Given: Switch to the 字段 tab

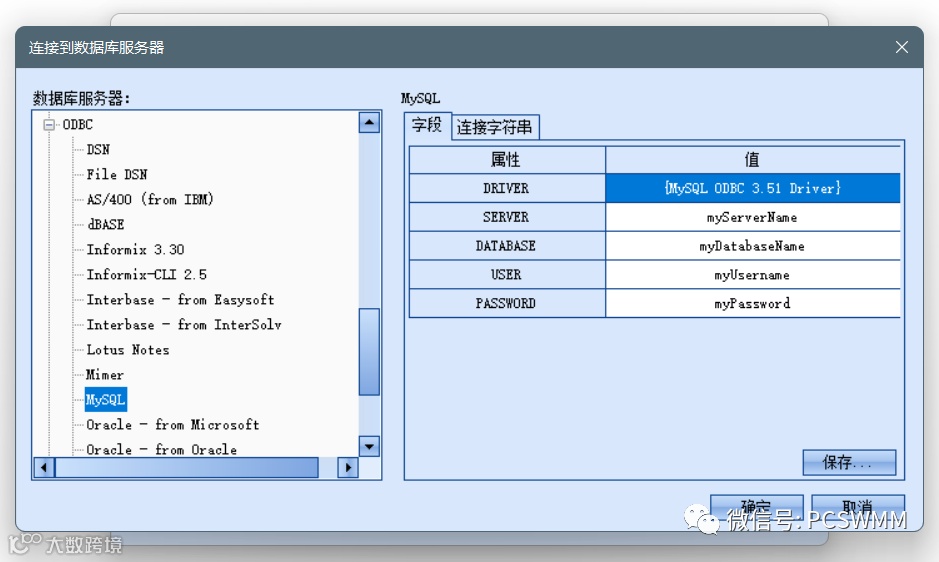Looking at the screenshot, I should click(427, 125).
